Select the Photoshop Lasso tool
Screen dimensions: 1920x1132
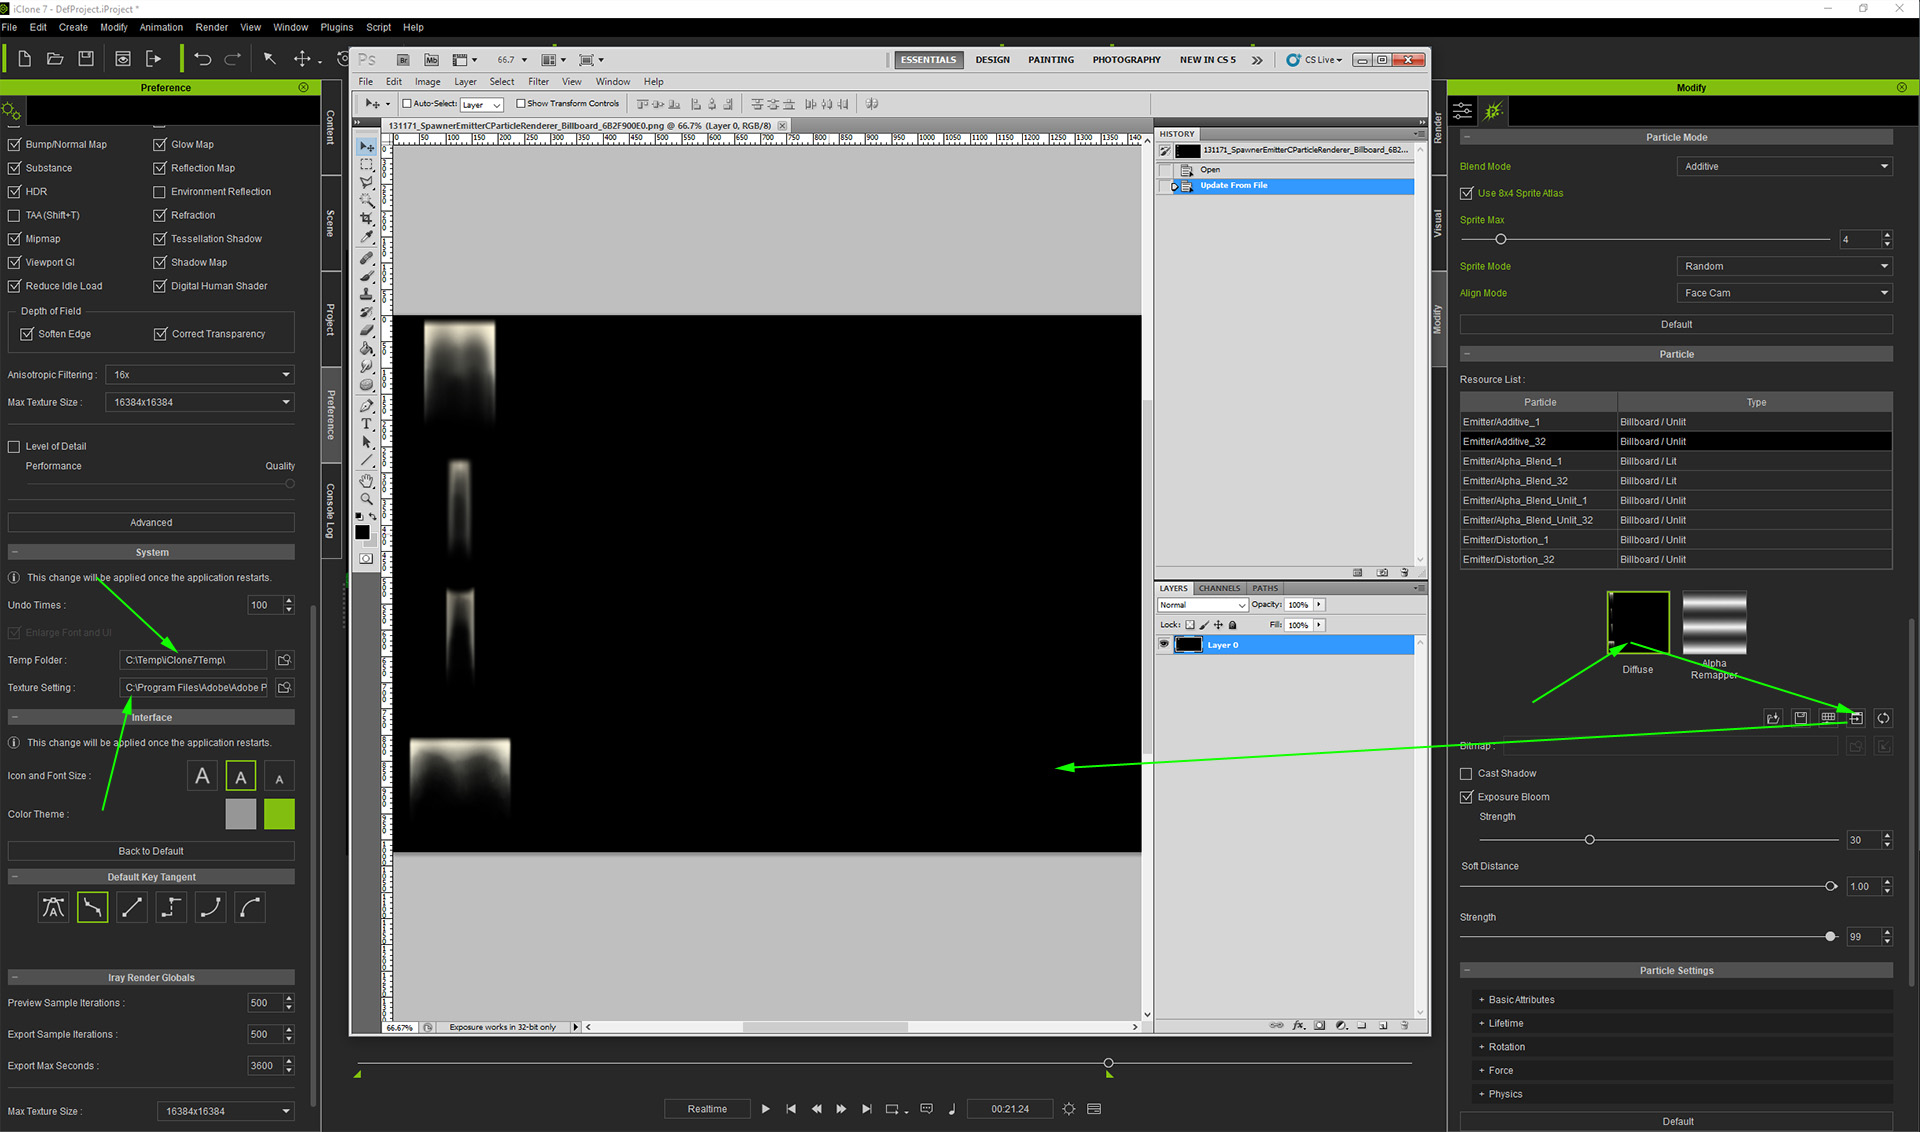[x=367, y=182]
